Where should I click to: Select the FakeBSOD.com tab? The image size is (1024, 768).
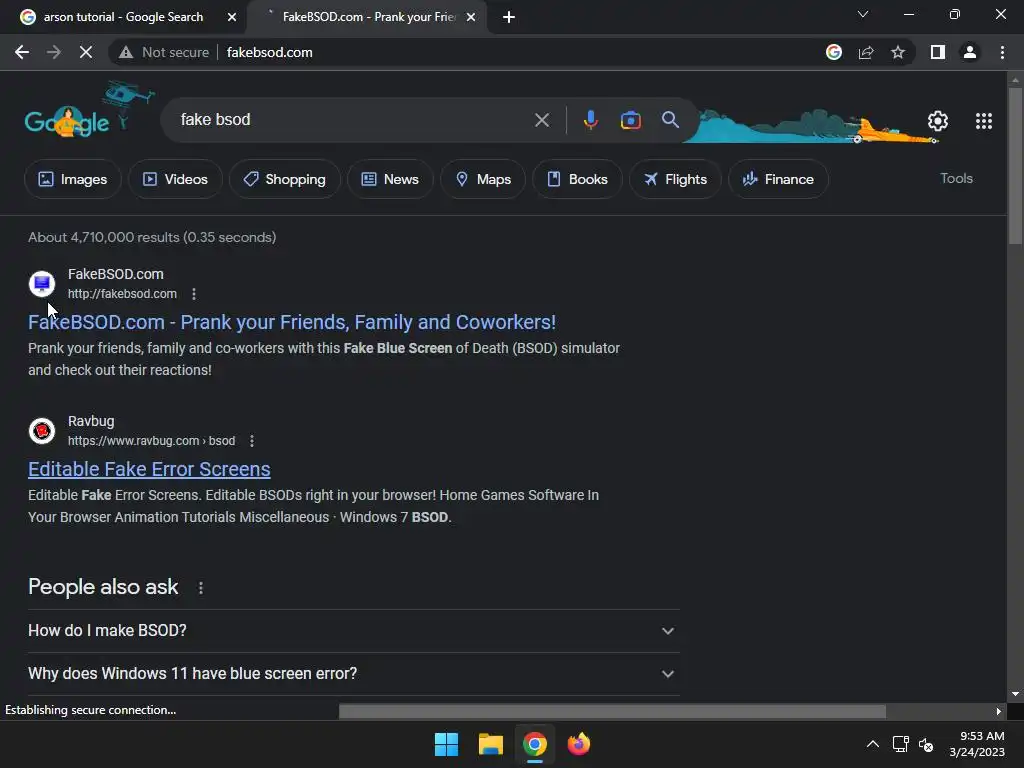point(369,17)
